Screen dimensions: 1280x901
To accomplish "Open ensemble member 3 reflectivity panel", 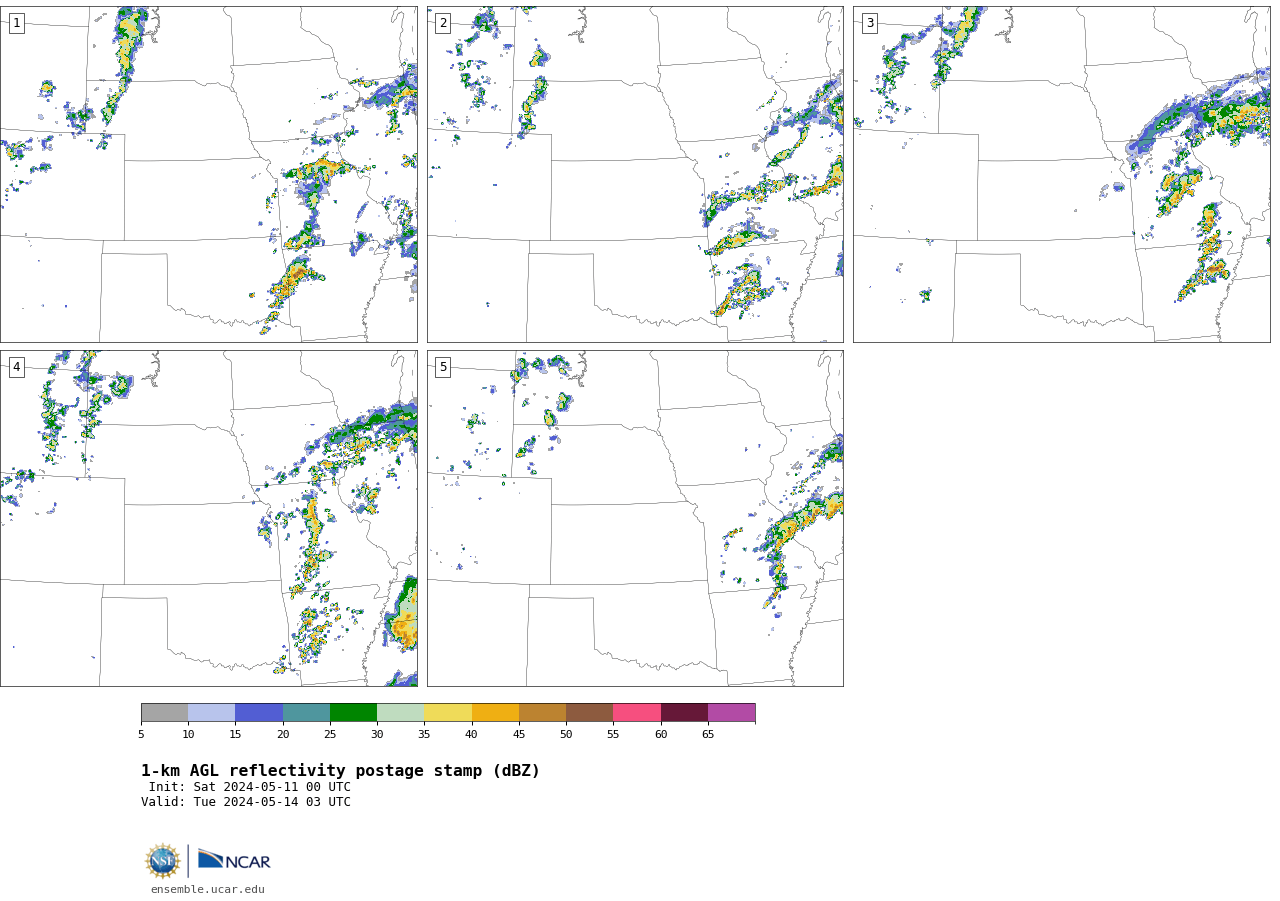I will click(1062, 174).
